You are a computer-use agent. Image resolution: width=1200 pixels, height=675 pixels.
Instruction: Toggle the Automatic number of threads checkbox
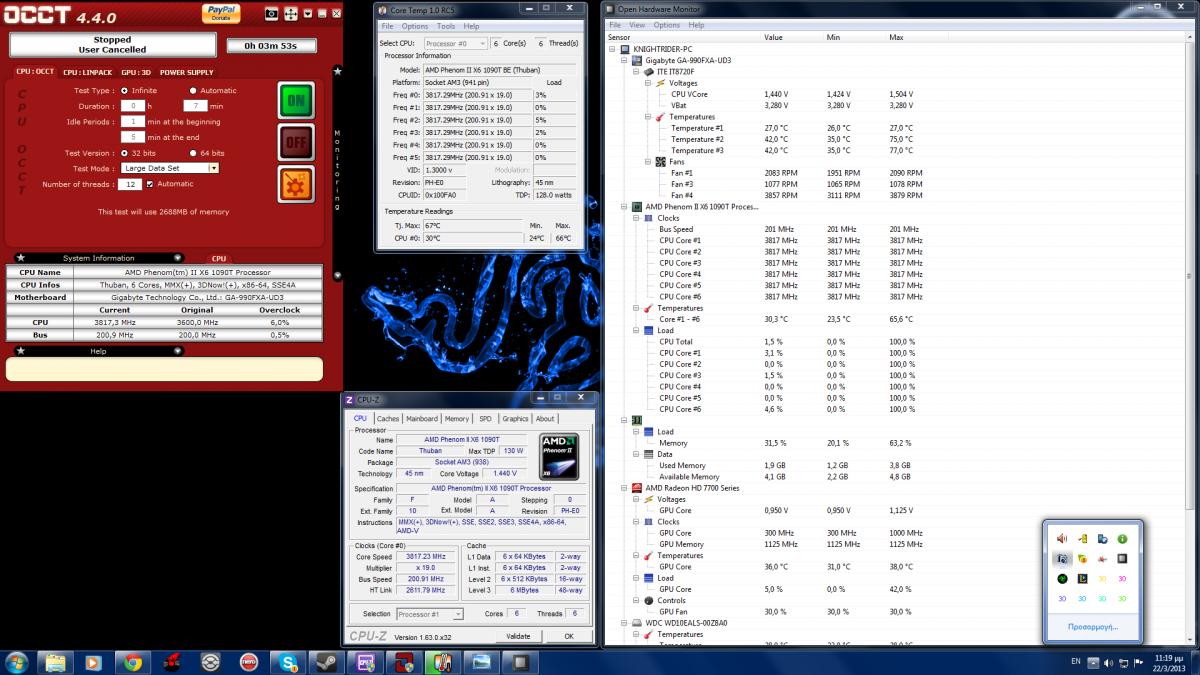(150, 184)
